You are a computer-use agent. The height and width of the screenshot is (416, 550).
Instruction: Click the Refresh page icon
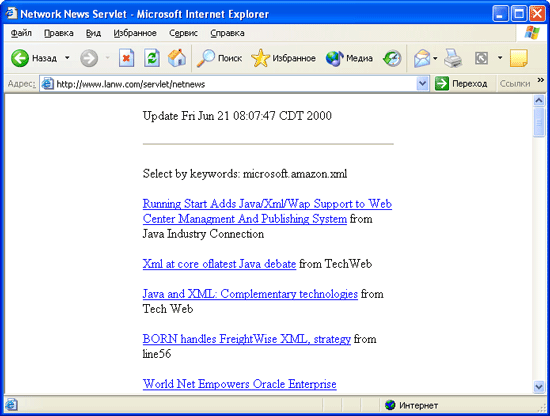[x=152, y=58]
